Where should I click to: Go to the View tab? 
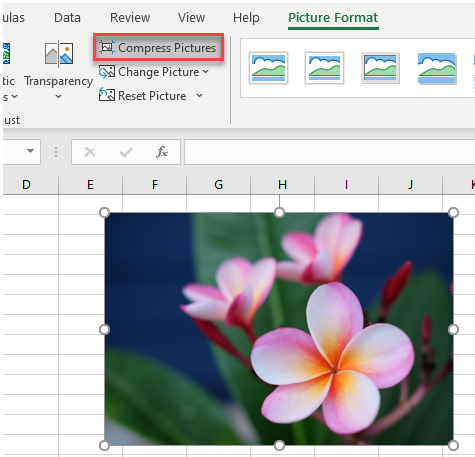pyautogui.click(x=191, y=17)
